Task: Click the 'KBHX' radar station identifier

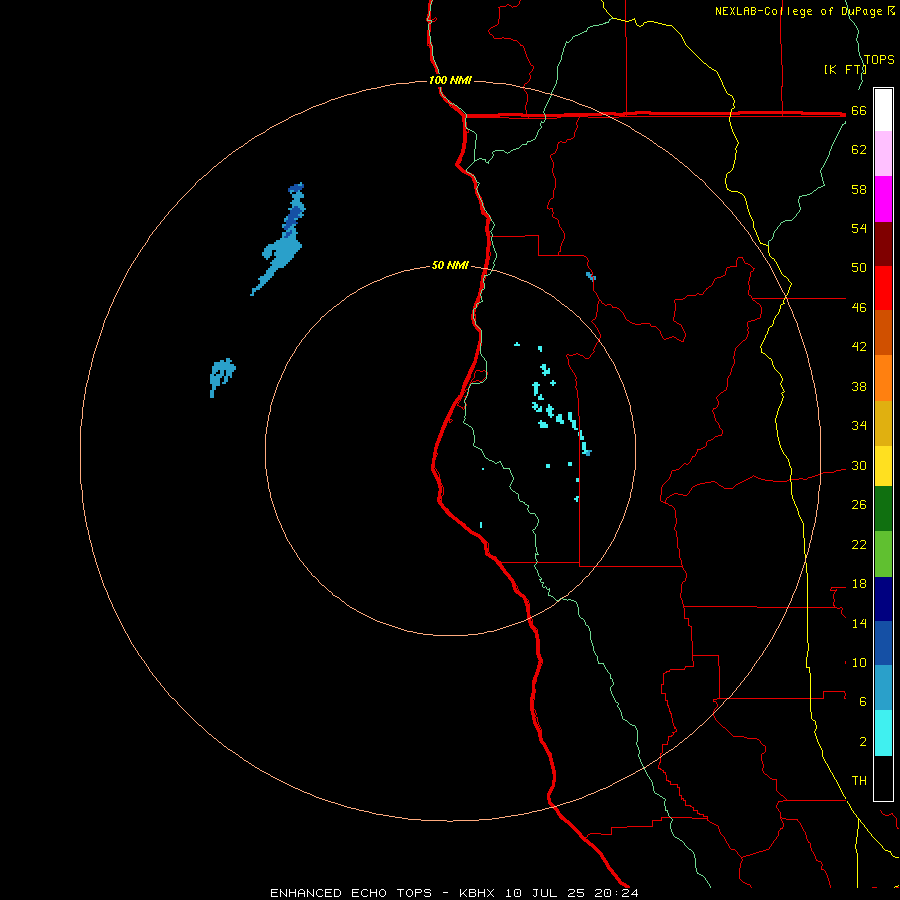Action: tap(476, 893)
